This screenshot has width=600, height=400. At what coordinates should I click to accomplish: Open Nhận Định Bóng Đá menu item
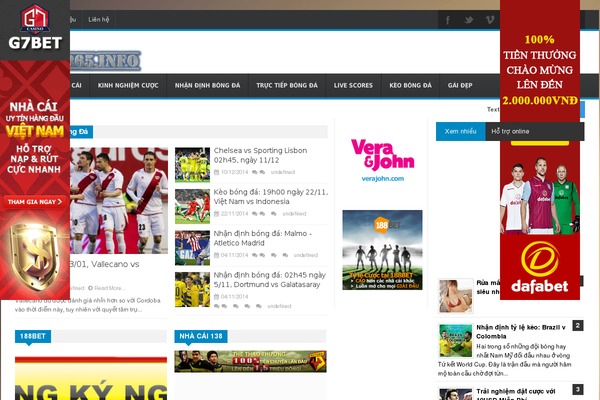[x=207, y=85]
